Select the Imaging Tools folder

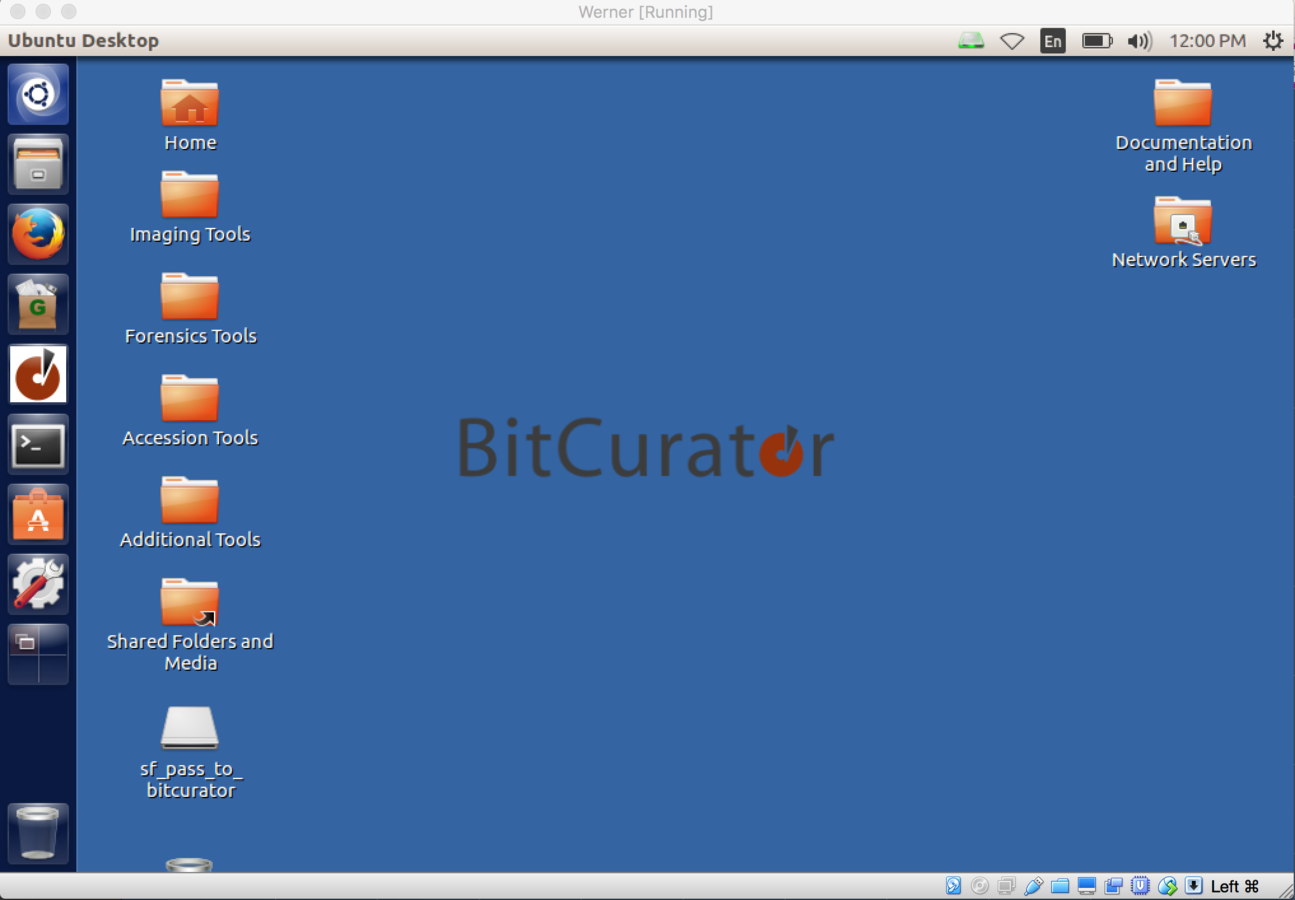point(190,207)
